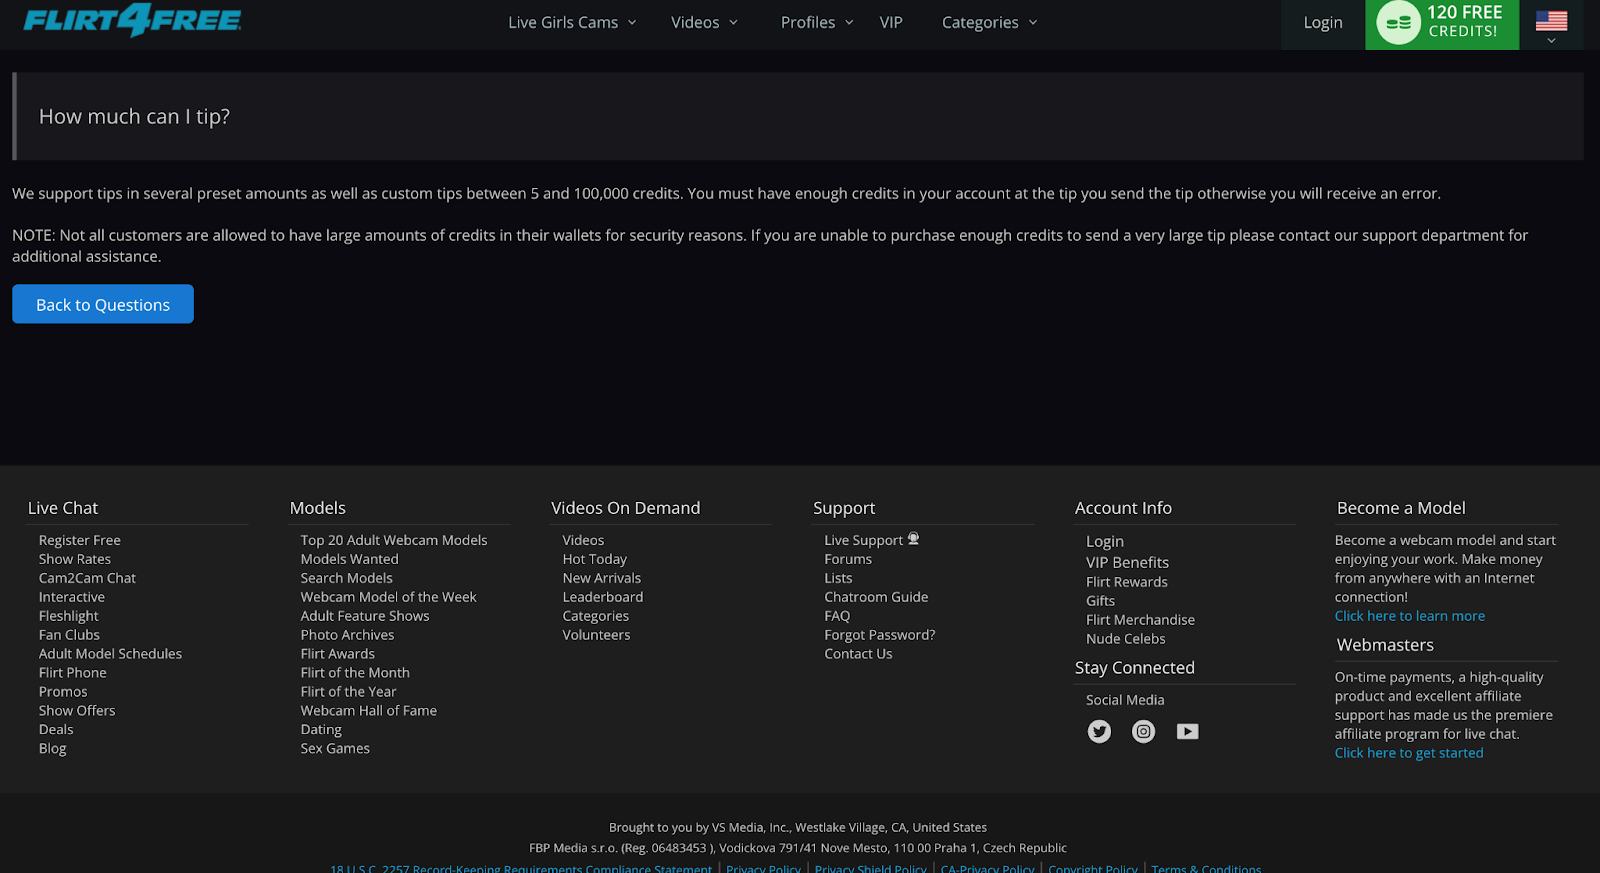Screen dimensions: 1600x873
Task: Open the Photo Archives link
Action: [348, 635]
